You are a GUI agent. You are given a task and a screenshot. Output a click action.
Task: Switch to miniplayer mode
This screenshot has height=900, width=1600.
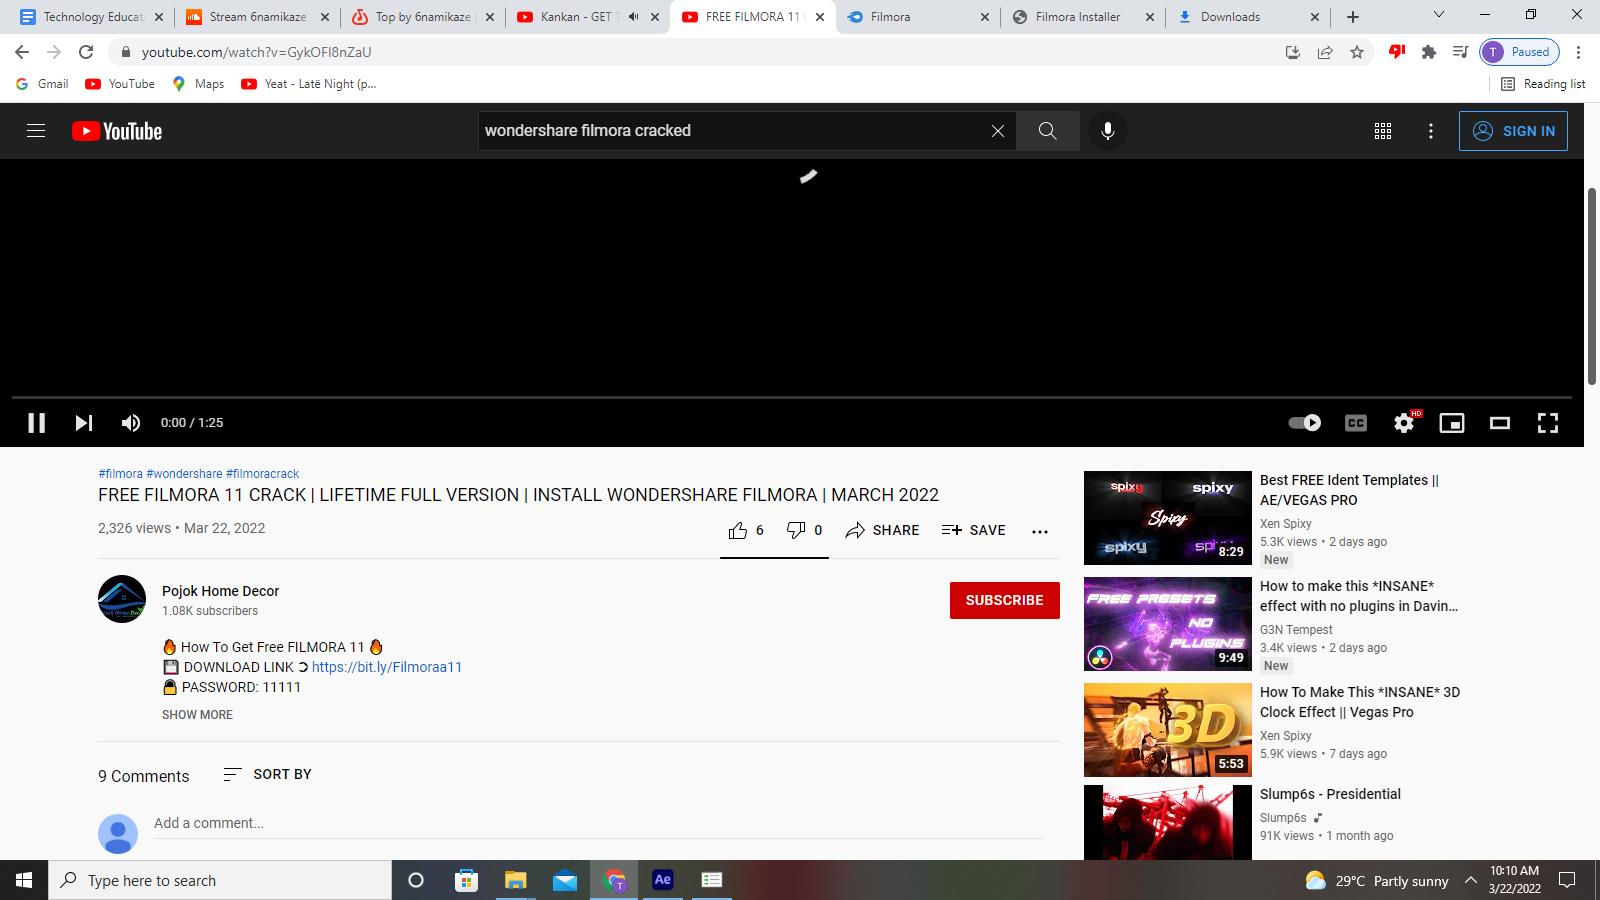tap(1451, 423)
